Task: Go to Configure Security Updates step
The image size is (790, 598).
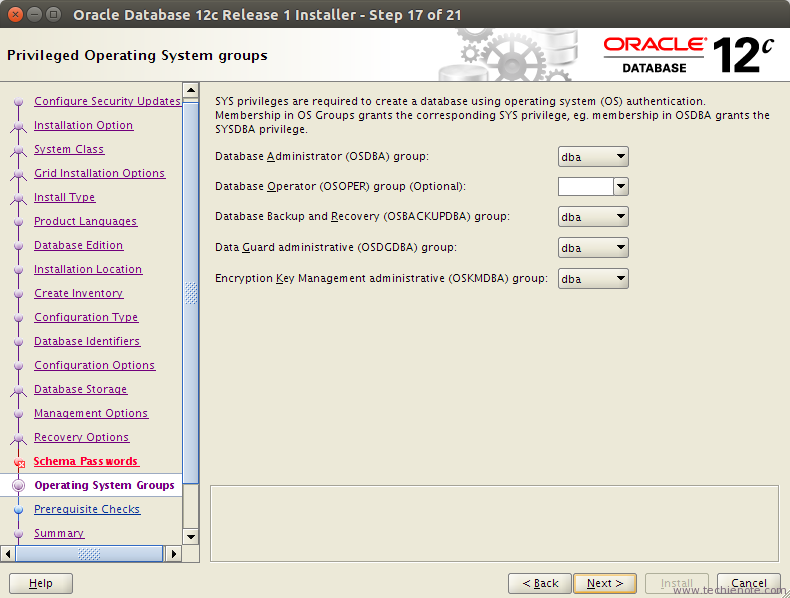Action: [x=107, y=101]
